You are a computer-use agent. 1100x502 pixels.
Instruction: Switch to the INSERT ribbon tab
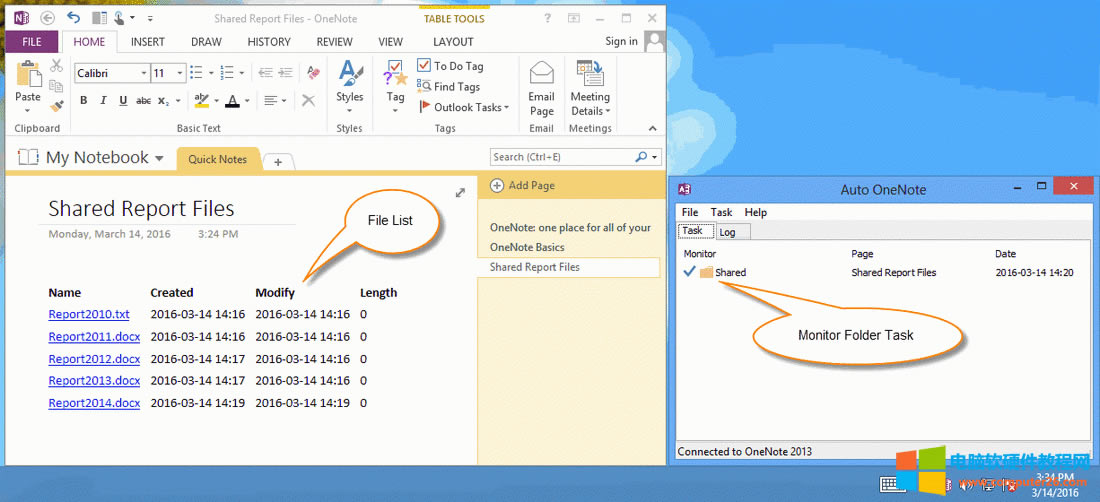148,42
